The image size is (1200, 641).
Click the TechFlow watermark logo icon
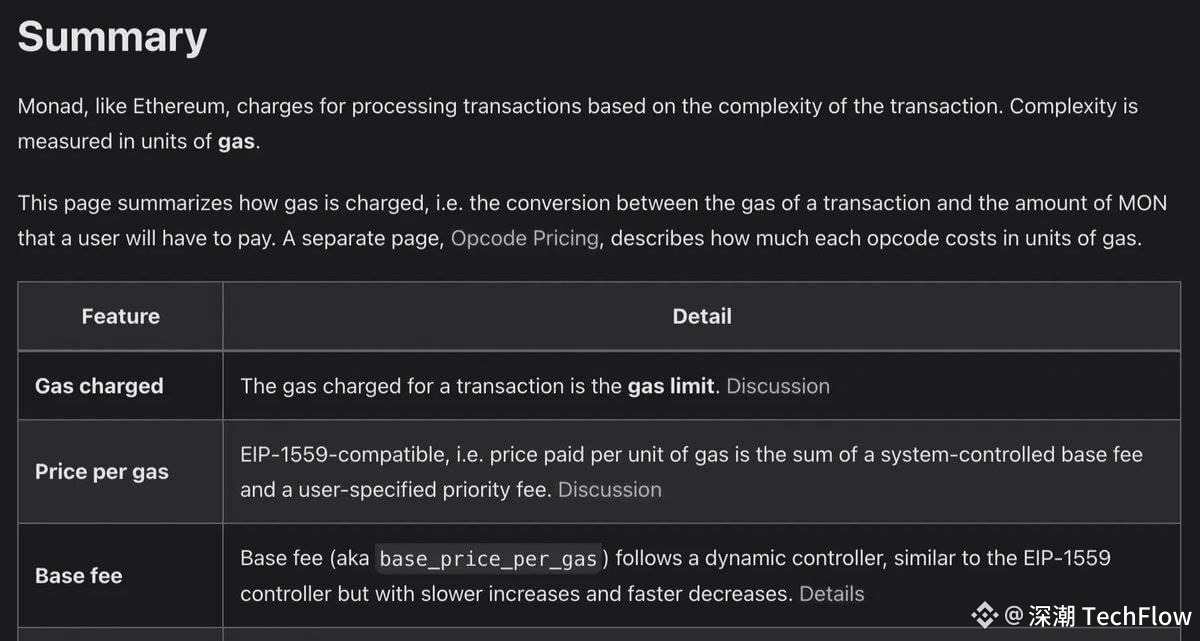pos(984,613)
